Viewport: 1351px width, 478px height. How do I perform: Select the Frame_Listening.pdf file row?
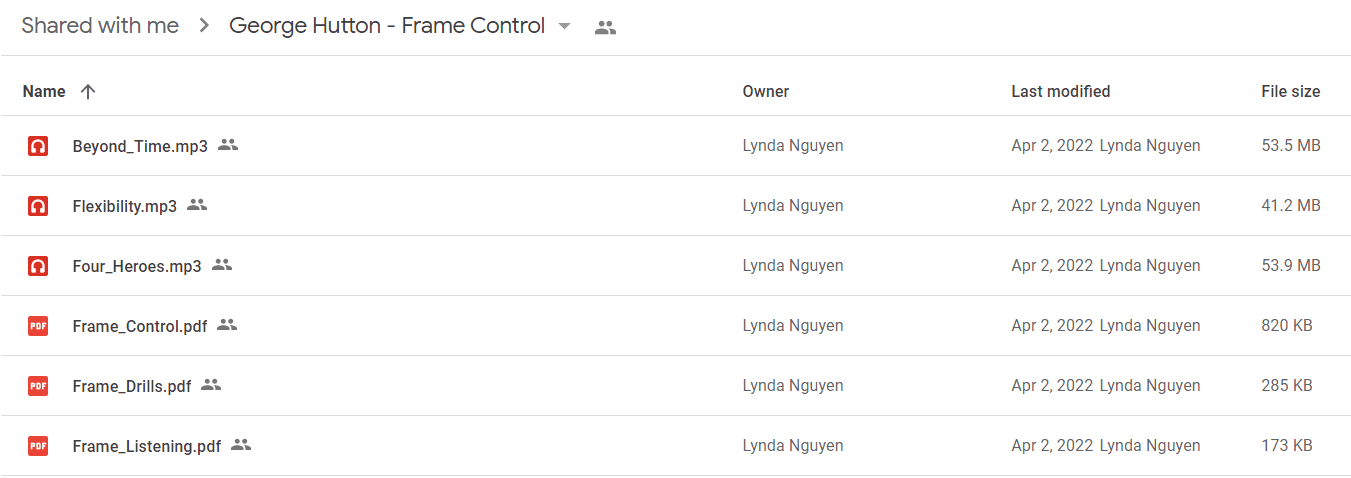675,446
